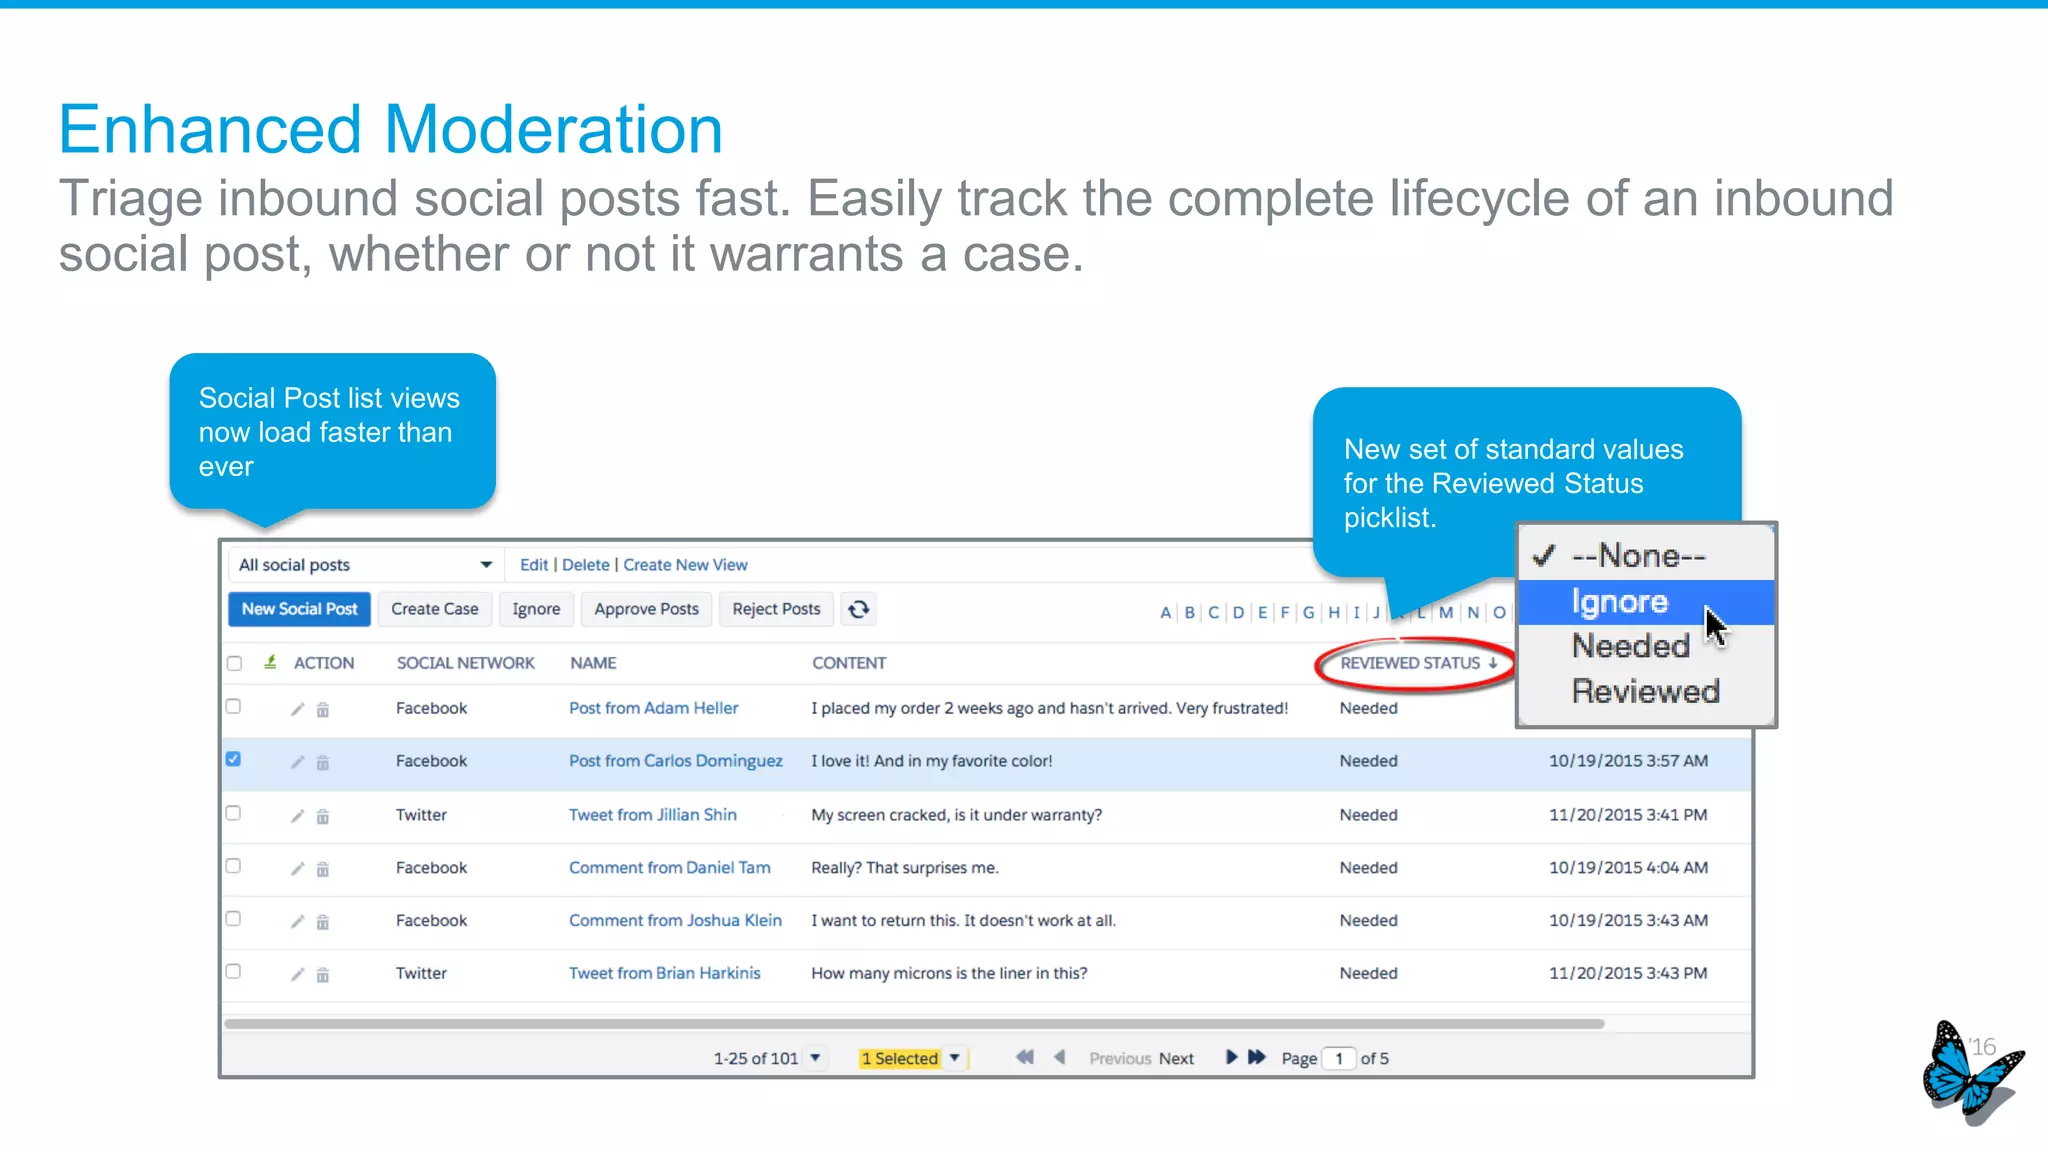Edit the Carlos Dominguez post pencil icon

297,762
